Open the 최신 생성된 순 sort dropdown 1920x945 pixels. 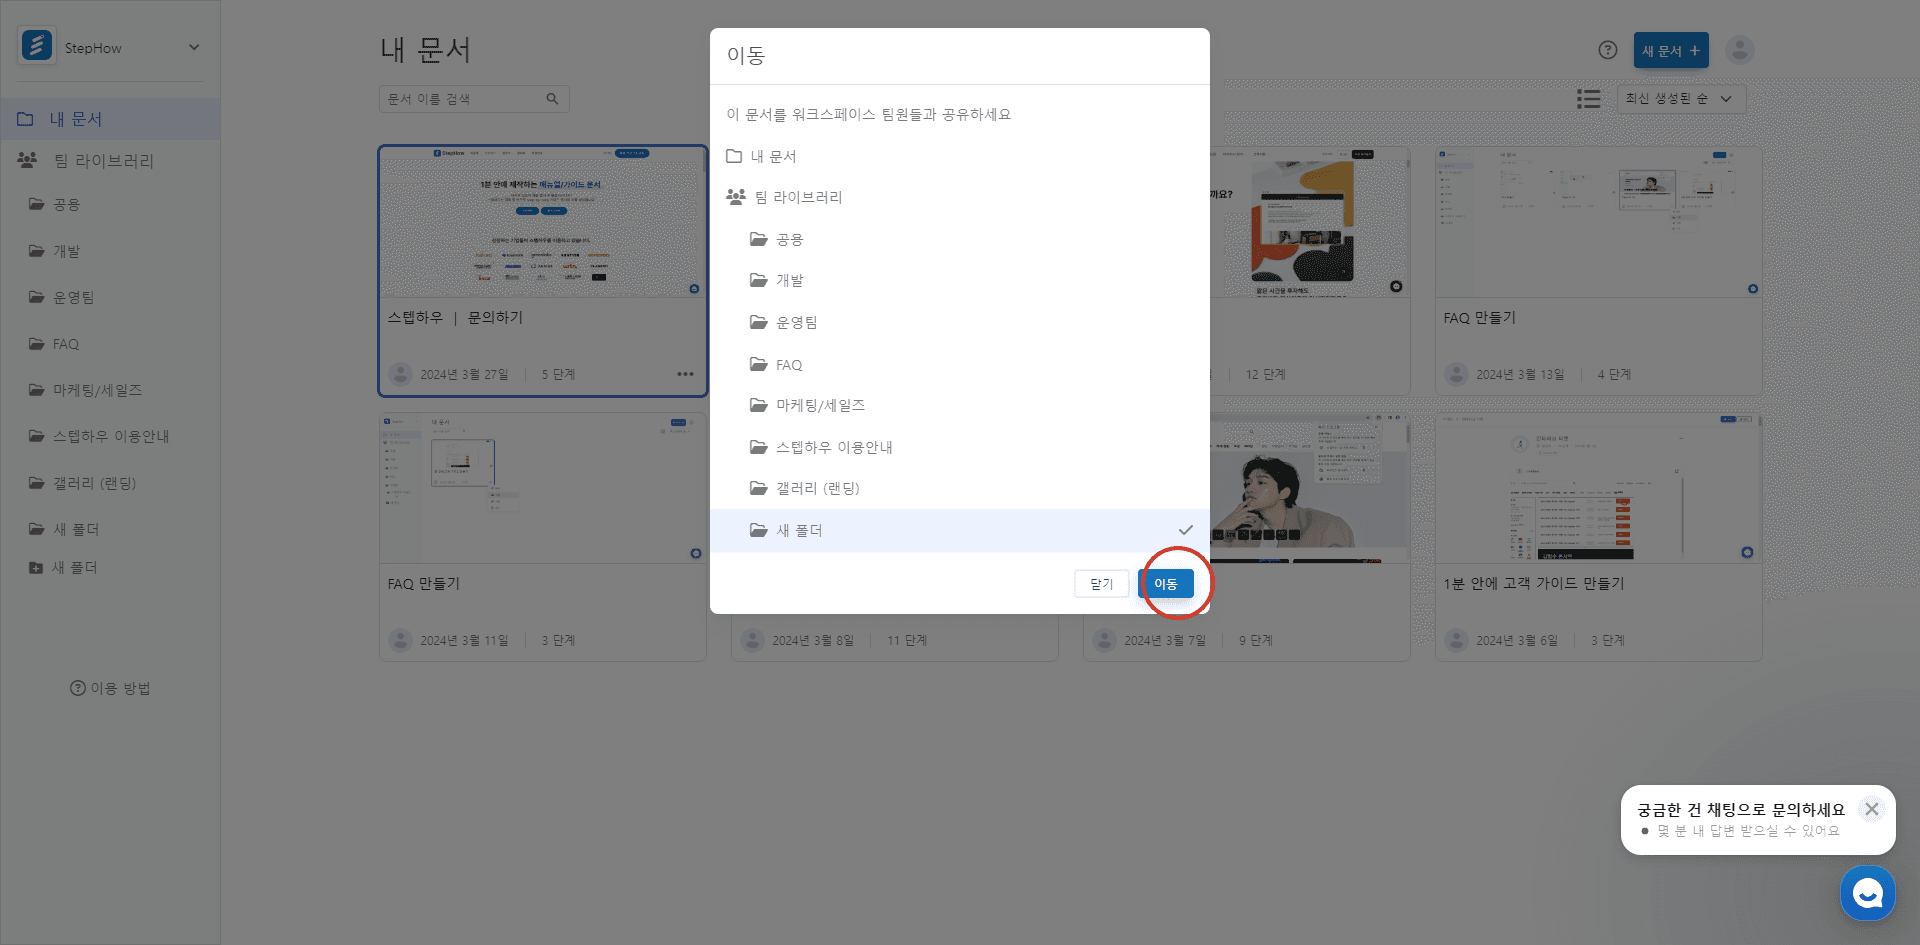tap(1681, 99)
